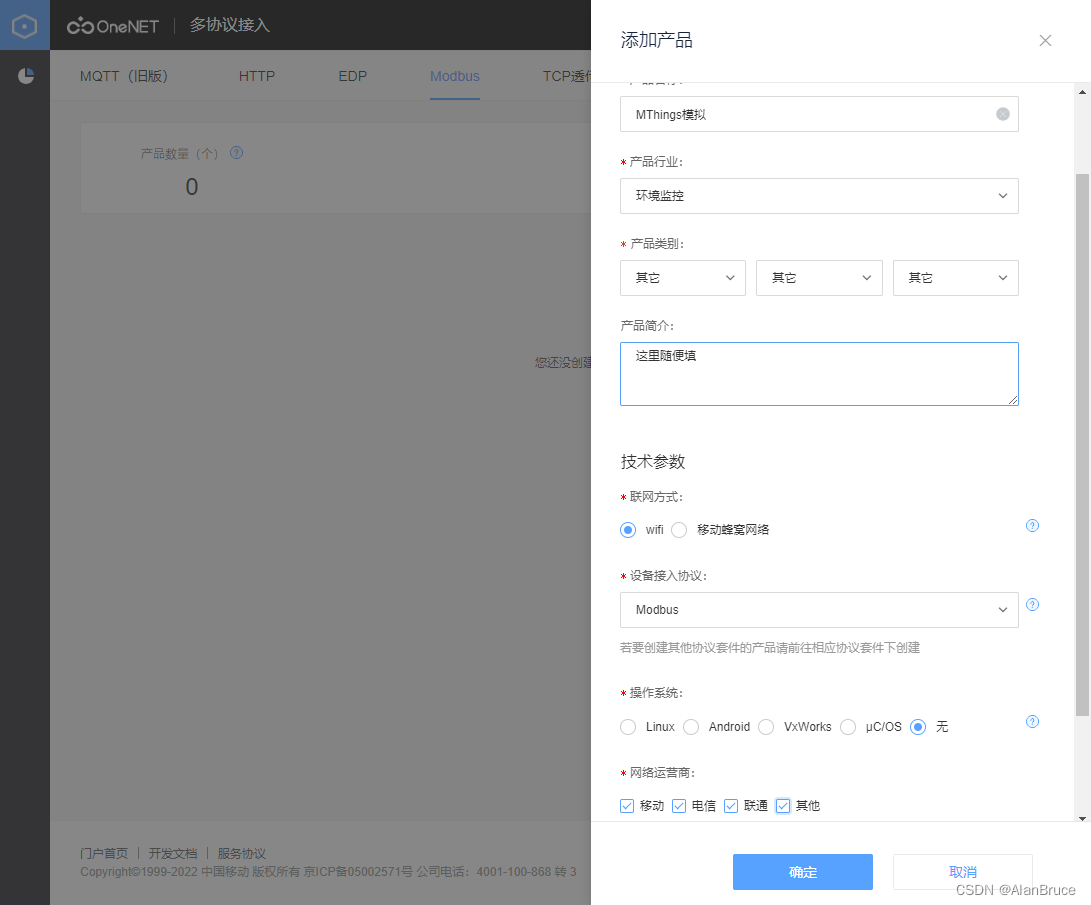
Task: Click the scrollbar down arrow
Action: coord(1082,818)
